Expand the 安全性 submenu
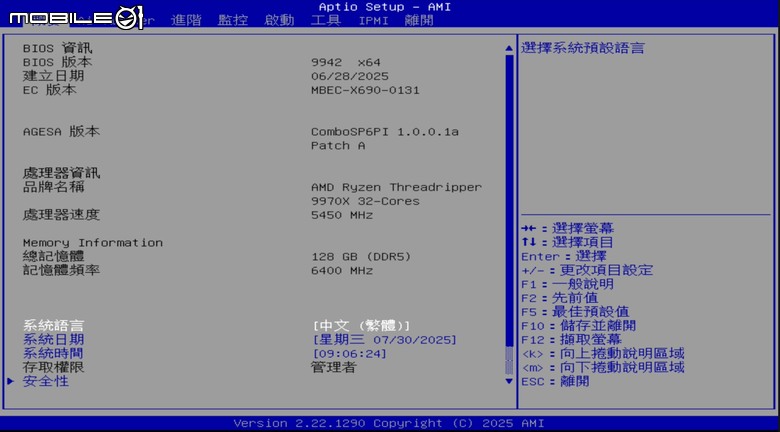 pyautogui.click(x=46, y=382)
